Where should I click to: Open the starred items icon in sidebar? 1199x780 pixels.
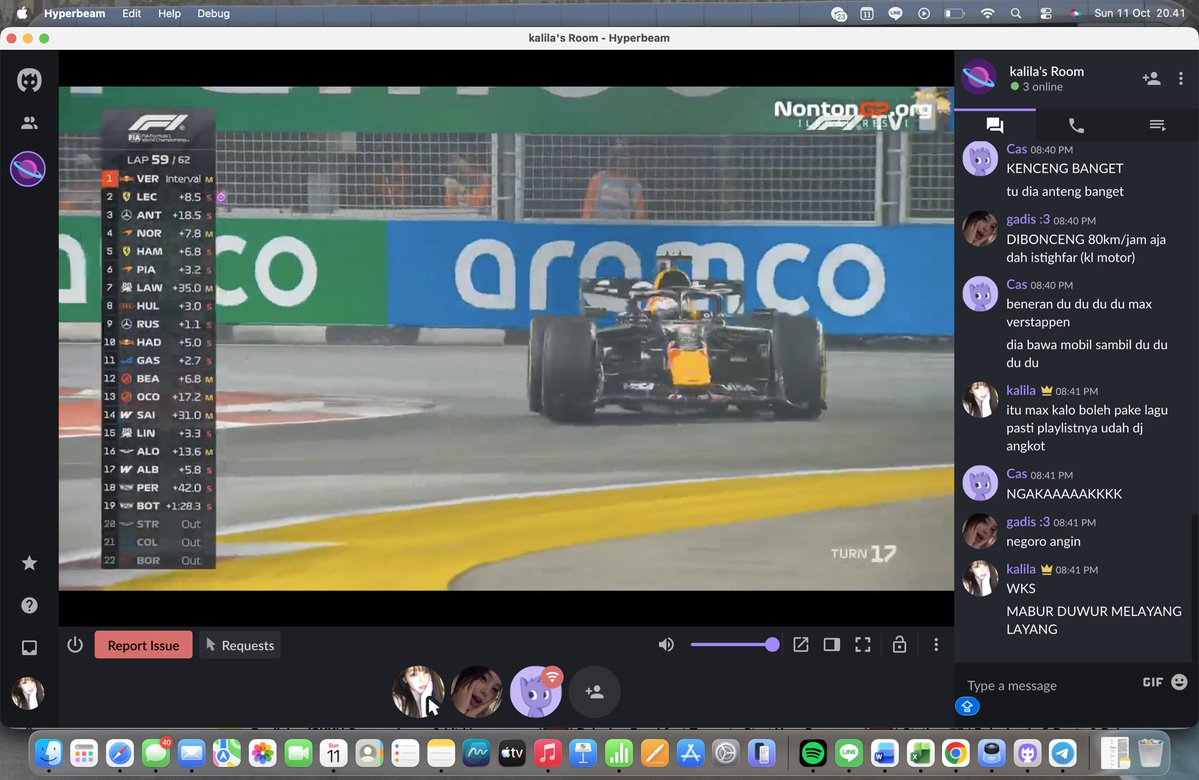[29, 563]
